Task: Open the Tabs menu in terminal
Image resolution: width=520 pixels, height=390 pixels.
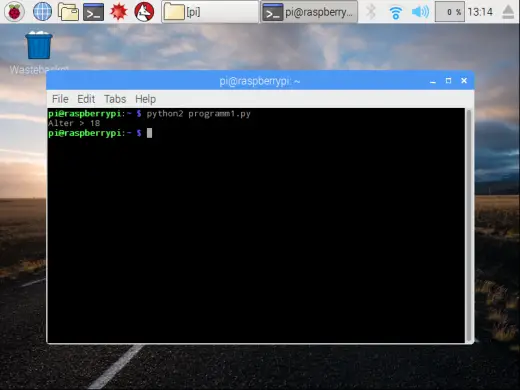Action: 115,99
